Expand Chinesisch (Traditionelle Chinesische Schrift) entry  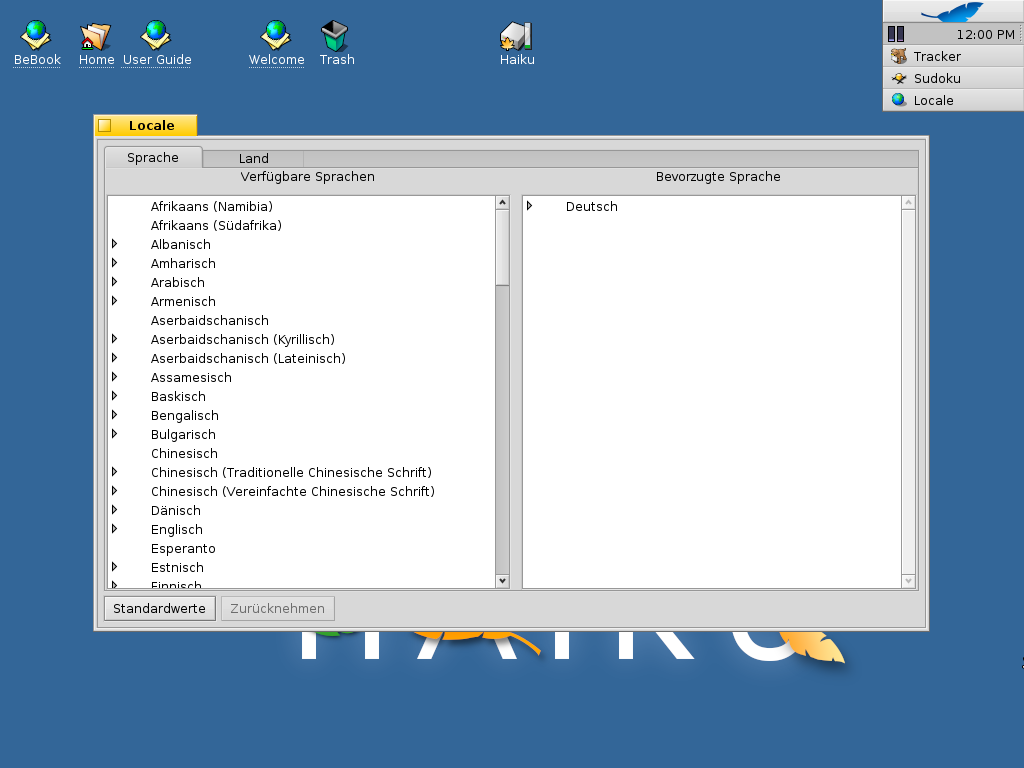(x=114, y=472)
